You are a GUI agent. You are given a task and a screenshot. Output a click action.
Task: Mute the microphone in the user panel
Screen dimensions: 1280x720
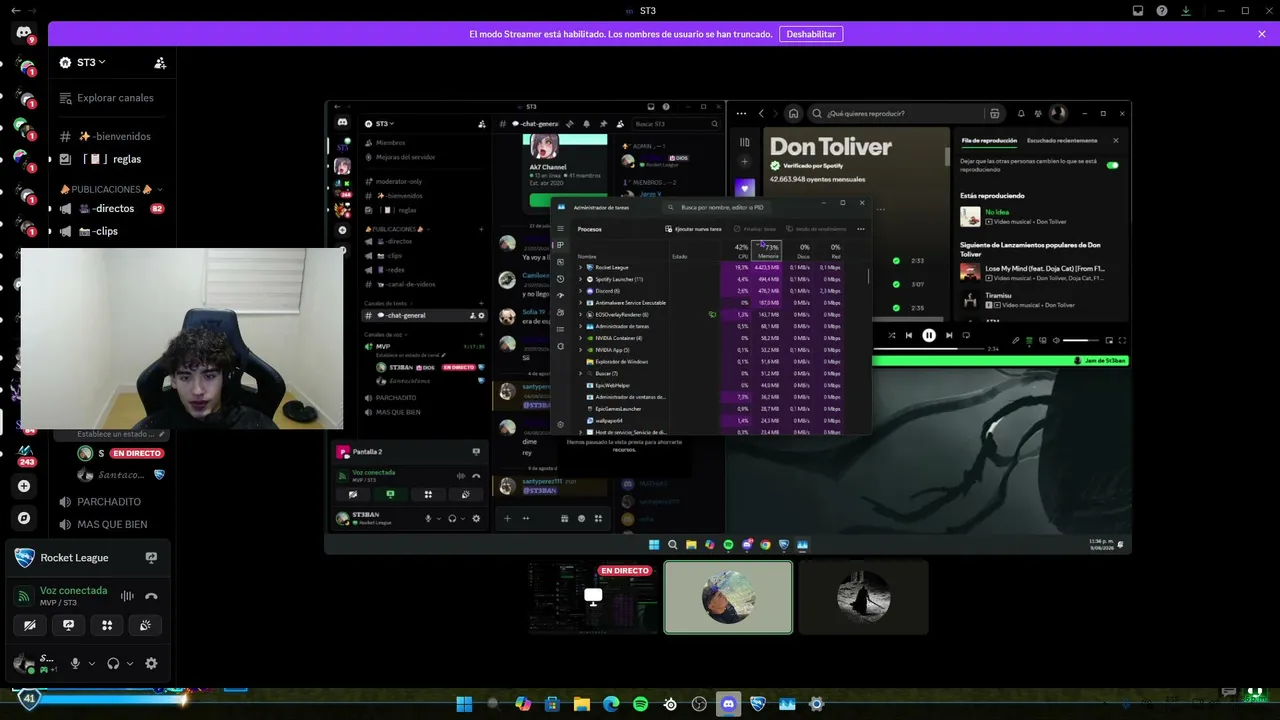click(74, 663)
